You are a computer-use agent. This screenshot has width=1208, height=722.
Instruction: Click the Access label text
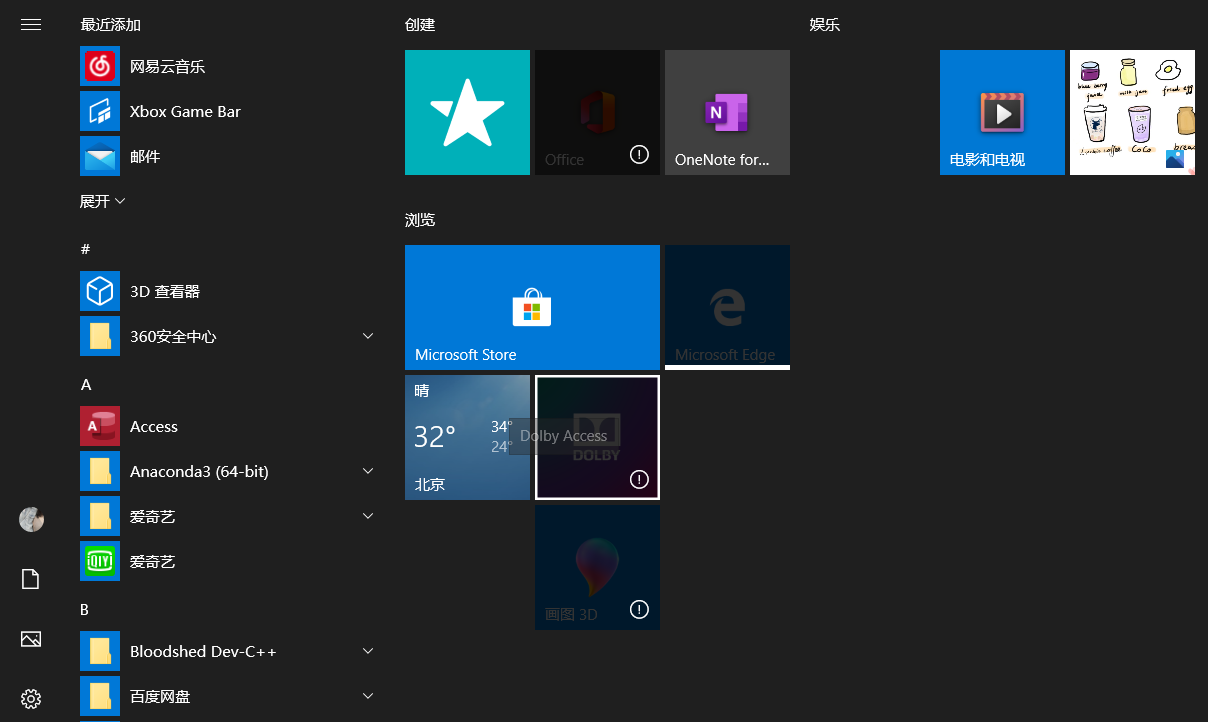tap(154, 427)
